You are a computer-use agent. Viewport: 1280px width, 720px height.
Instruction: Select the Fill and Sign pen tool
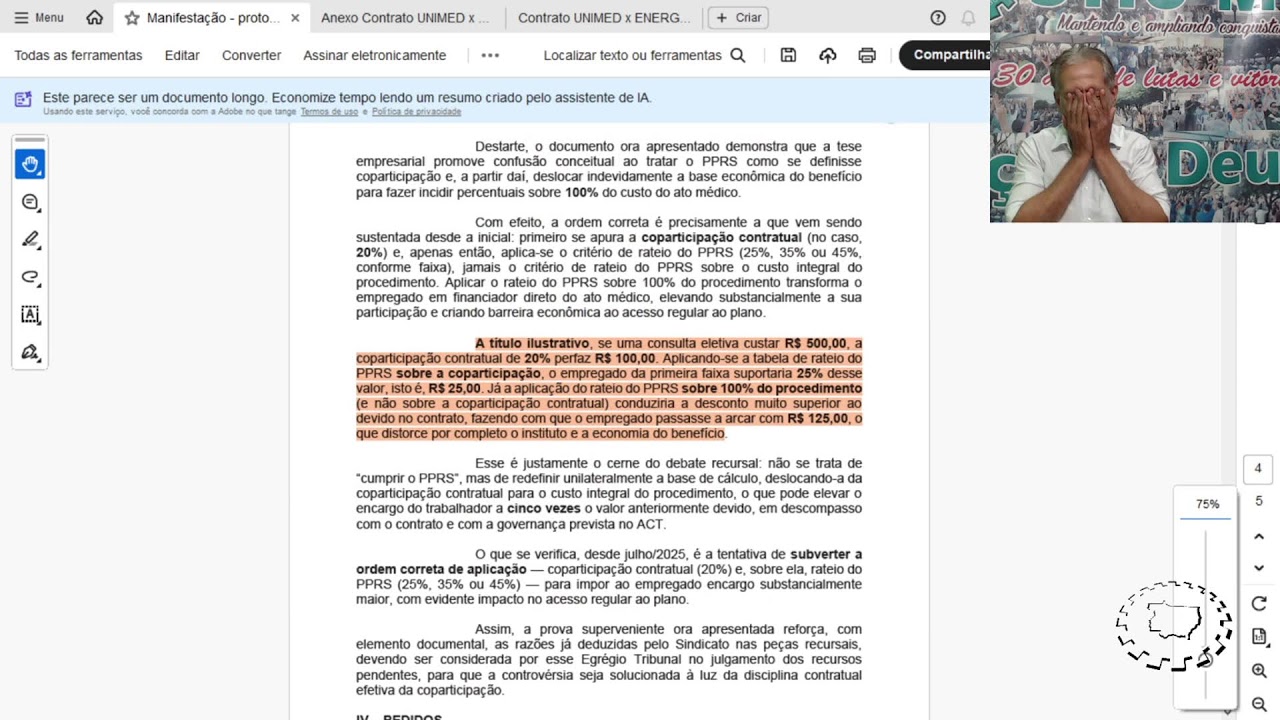30,352
